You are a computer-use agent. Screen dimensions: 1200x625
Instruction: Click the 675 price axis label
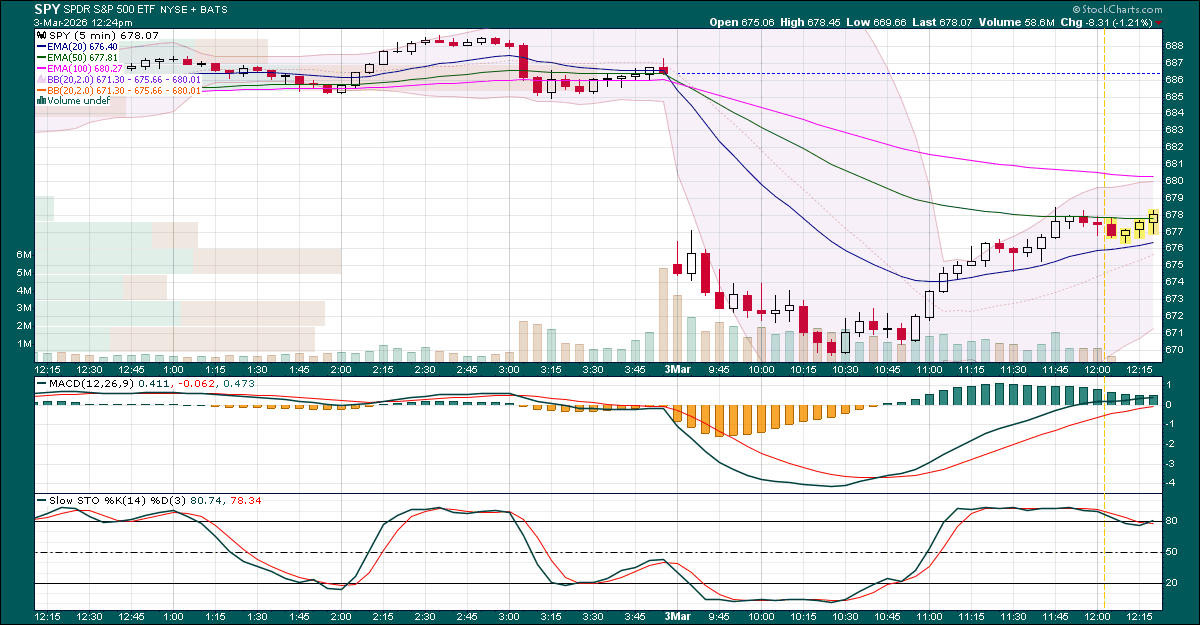[1174, 265]
